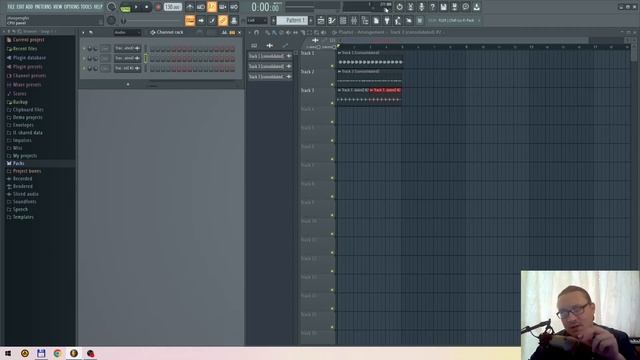640x360 pixels.
Task: Toggle the metronome icon
Action: (x=190, y=7)
